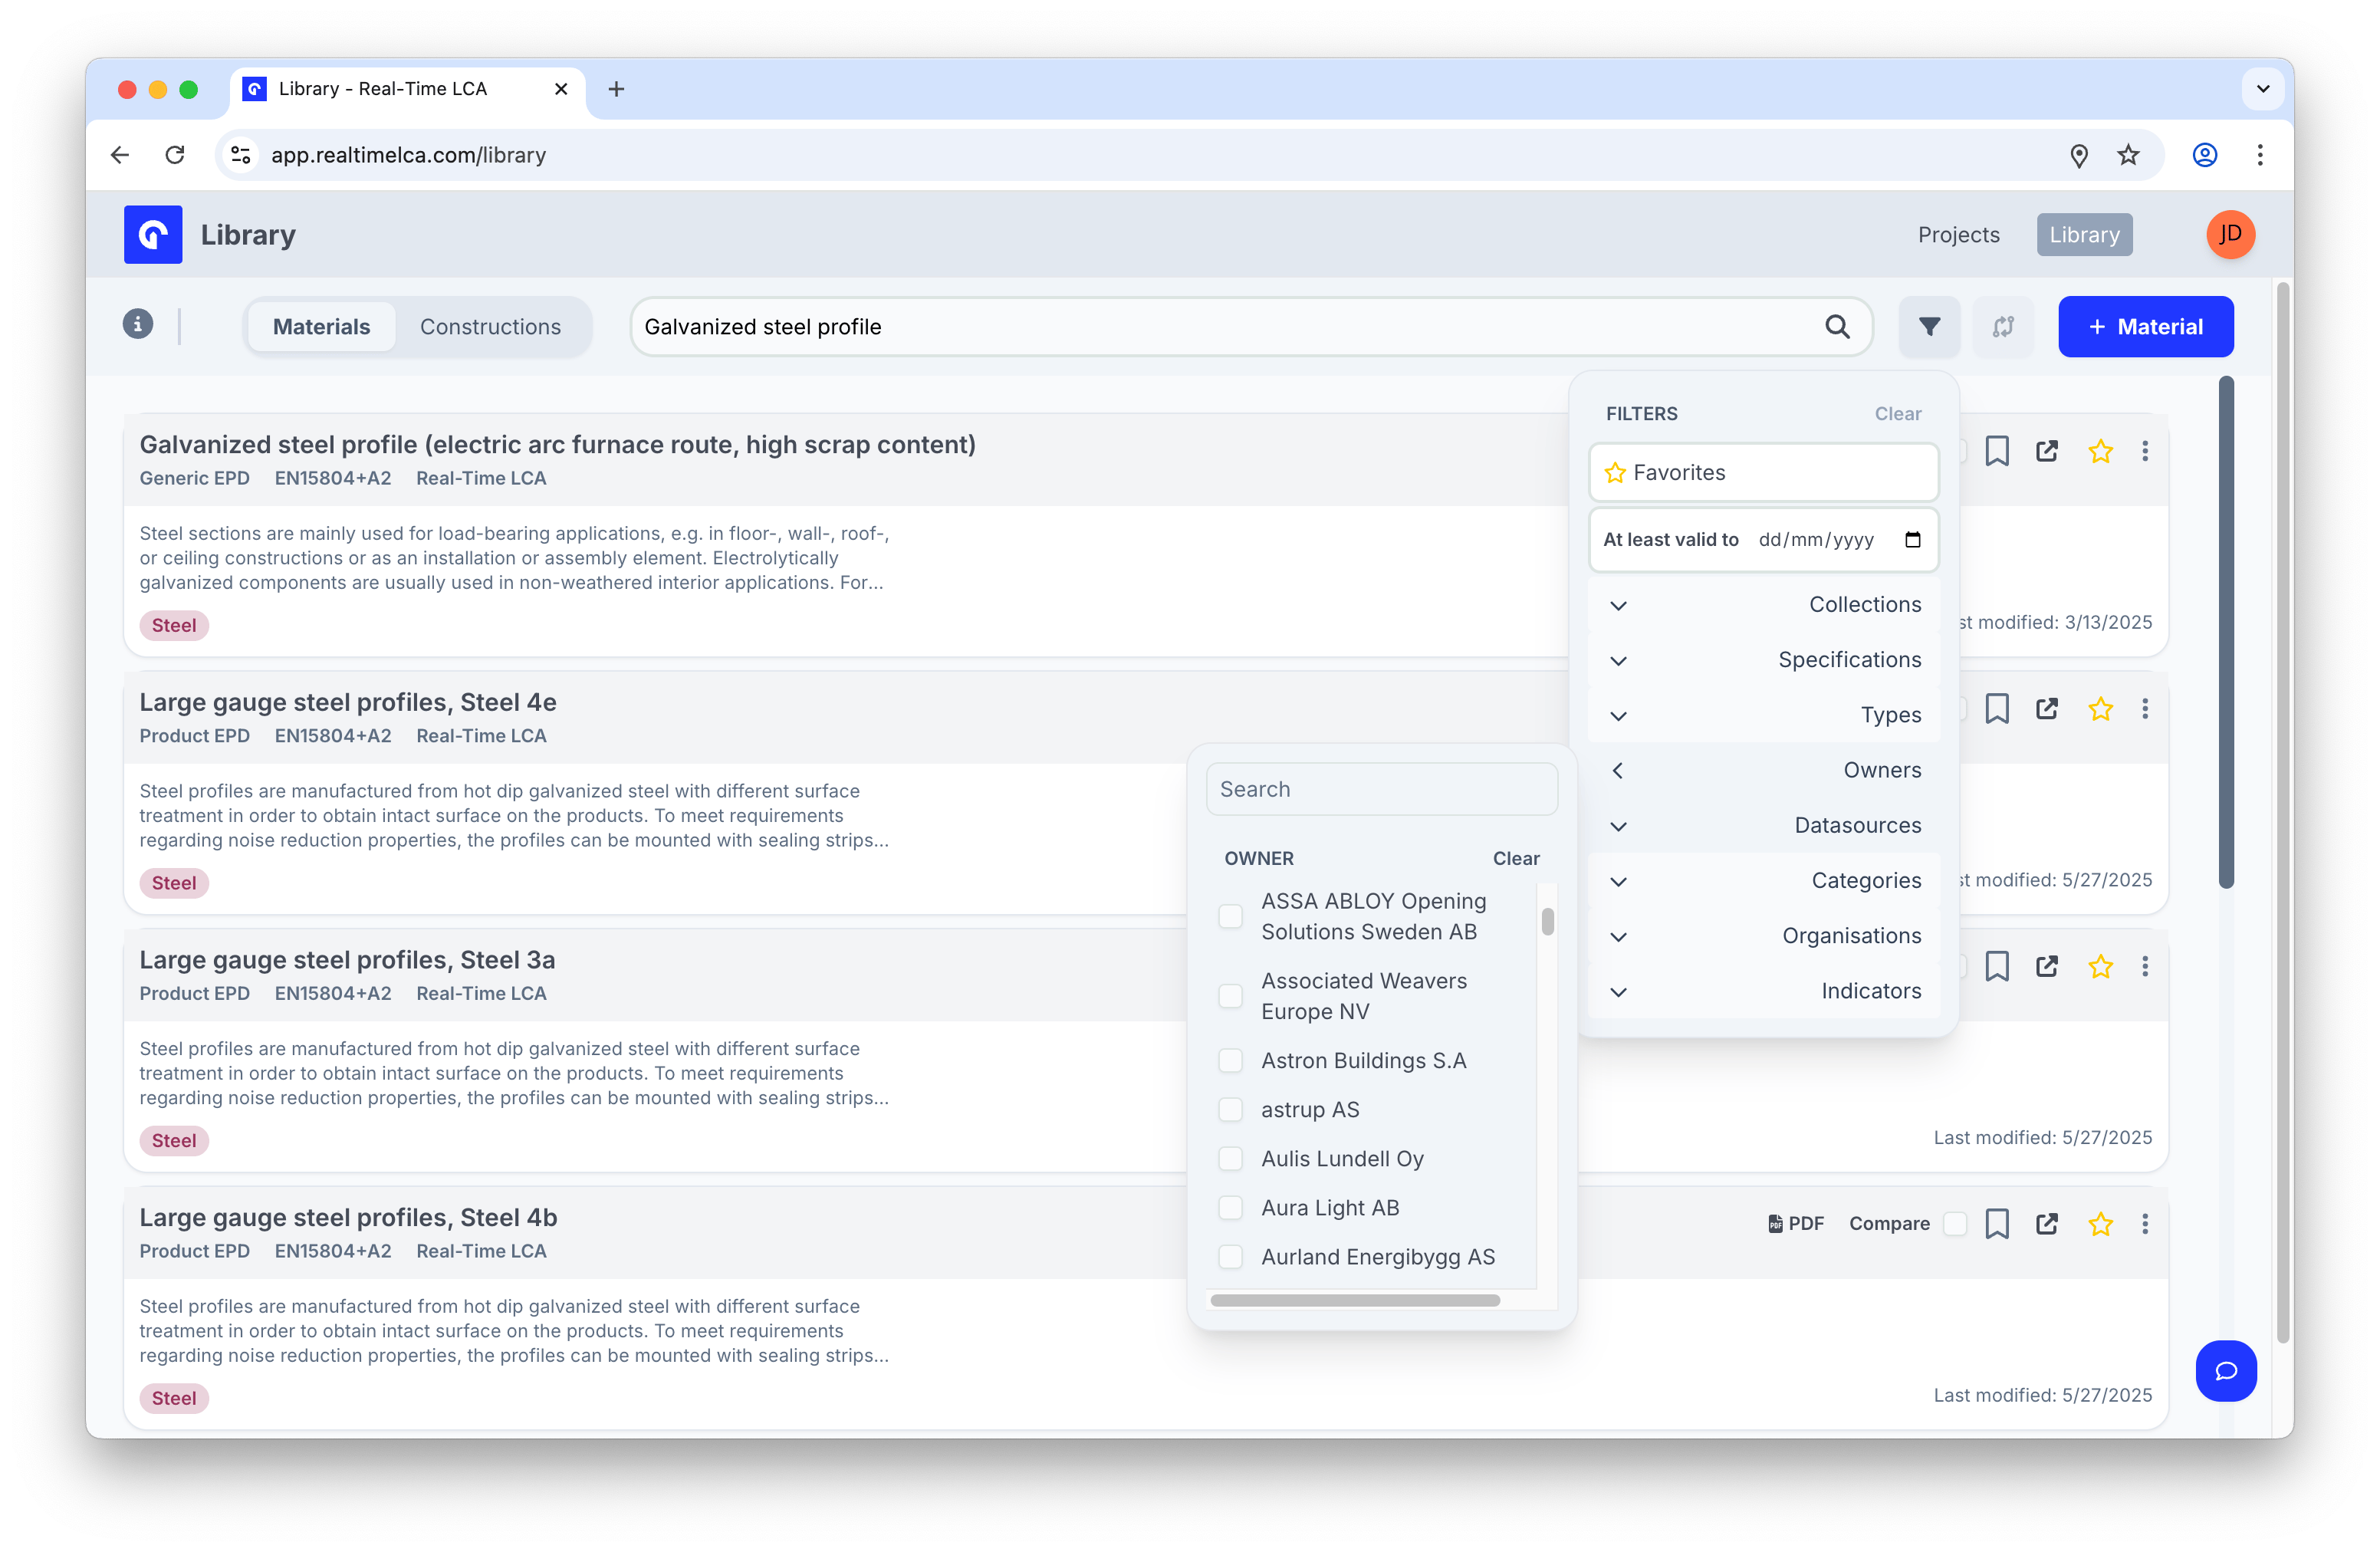
Task: Expand the Categories filter
Action: [x=1763, y=881]
